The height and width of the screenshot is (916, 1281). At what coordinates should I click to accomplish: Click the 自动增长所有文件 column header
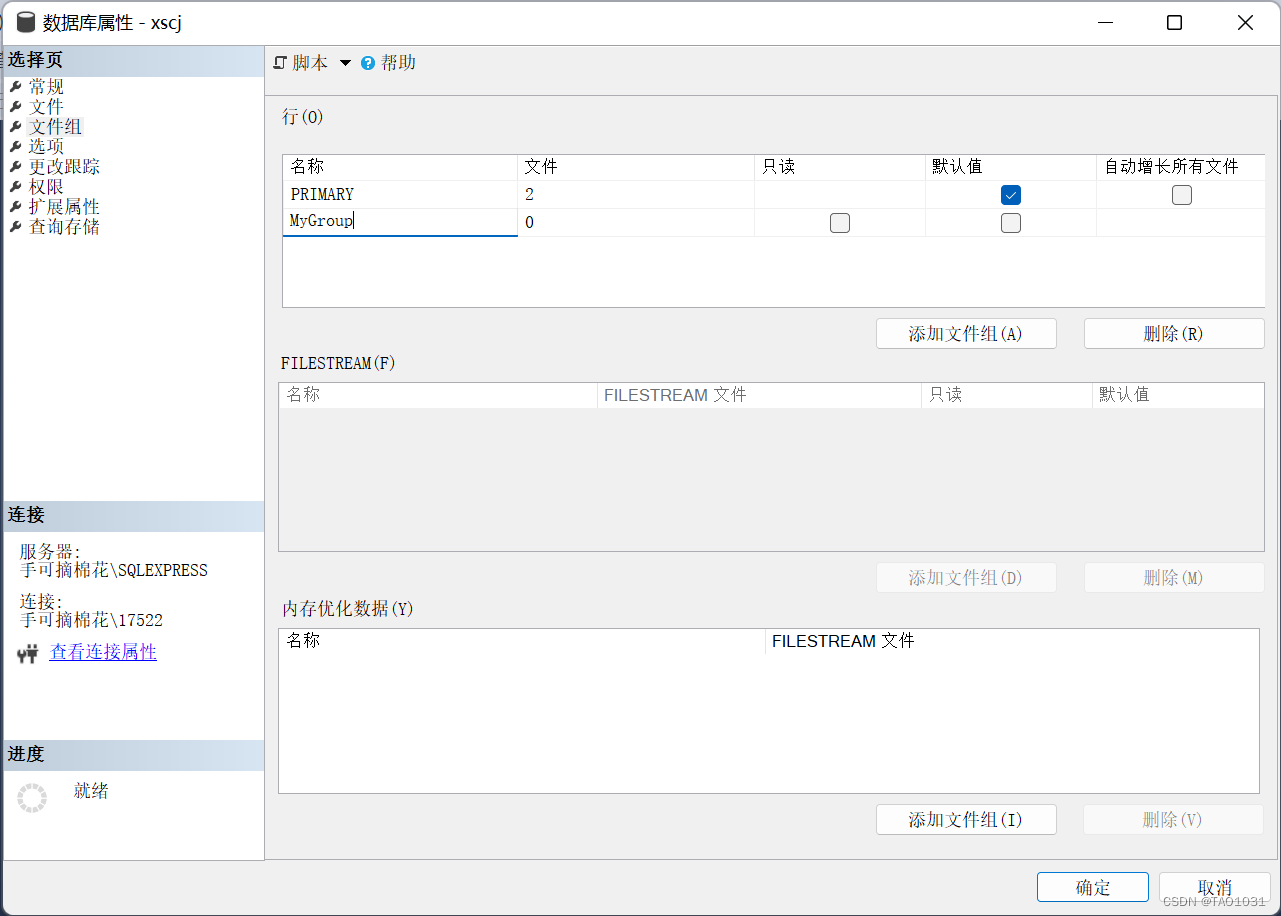click(x=1181, y=167)
